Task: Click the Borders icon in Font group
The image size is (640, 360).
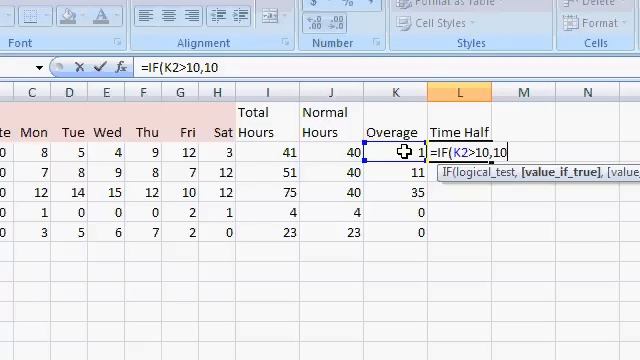Action: point(30,16)
